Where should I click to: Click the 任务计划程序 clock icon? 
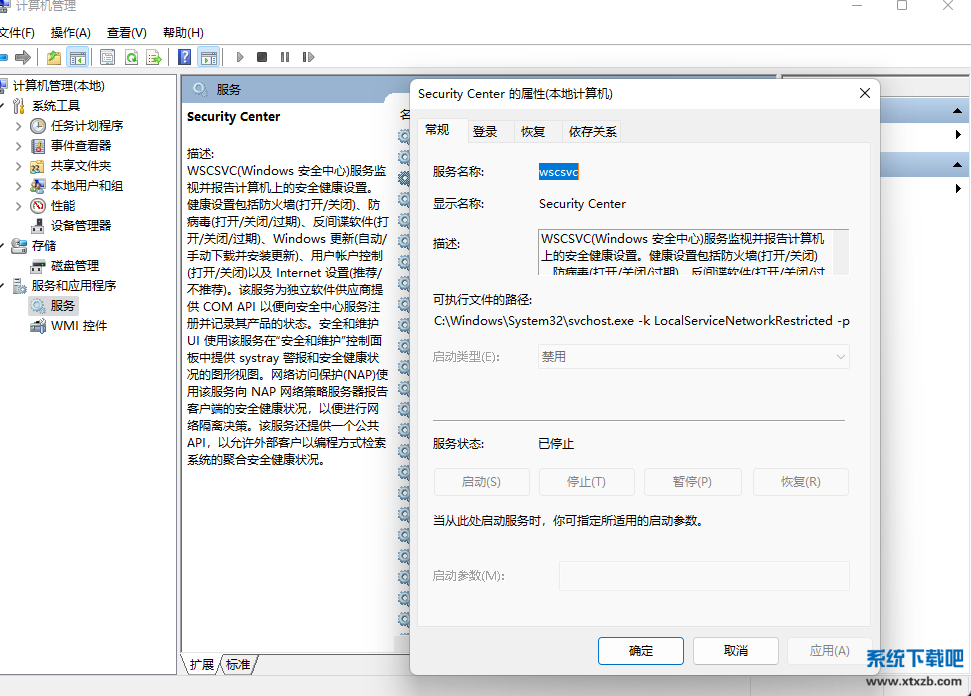point(38,126)
